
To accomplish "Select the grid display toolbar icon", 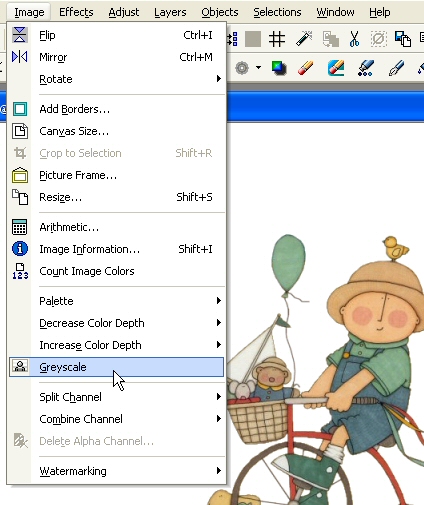I will tap(277, 39).
